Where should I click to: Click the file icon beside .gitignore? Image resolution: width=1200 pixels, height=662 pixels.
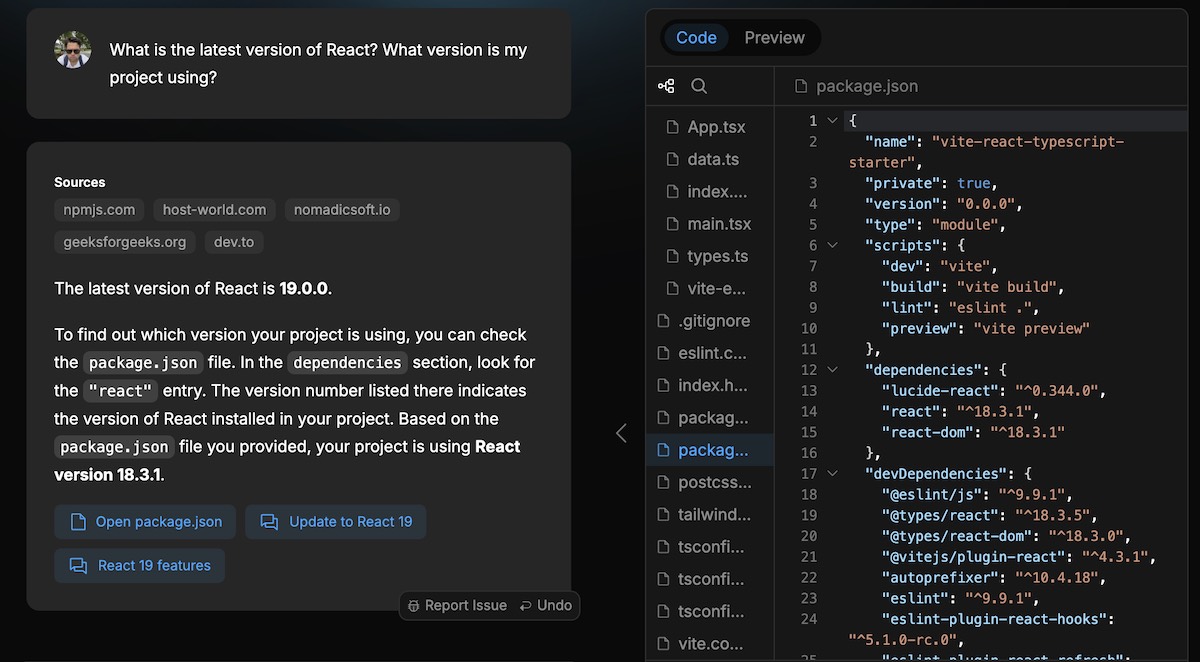click(x=662, y=321)
